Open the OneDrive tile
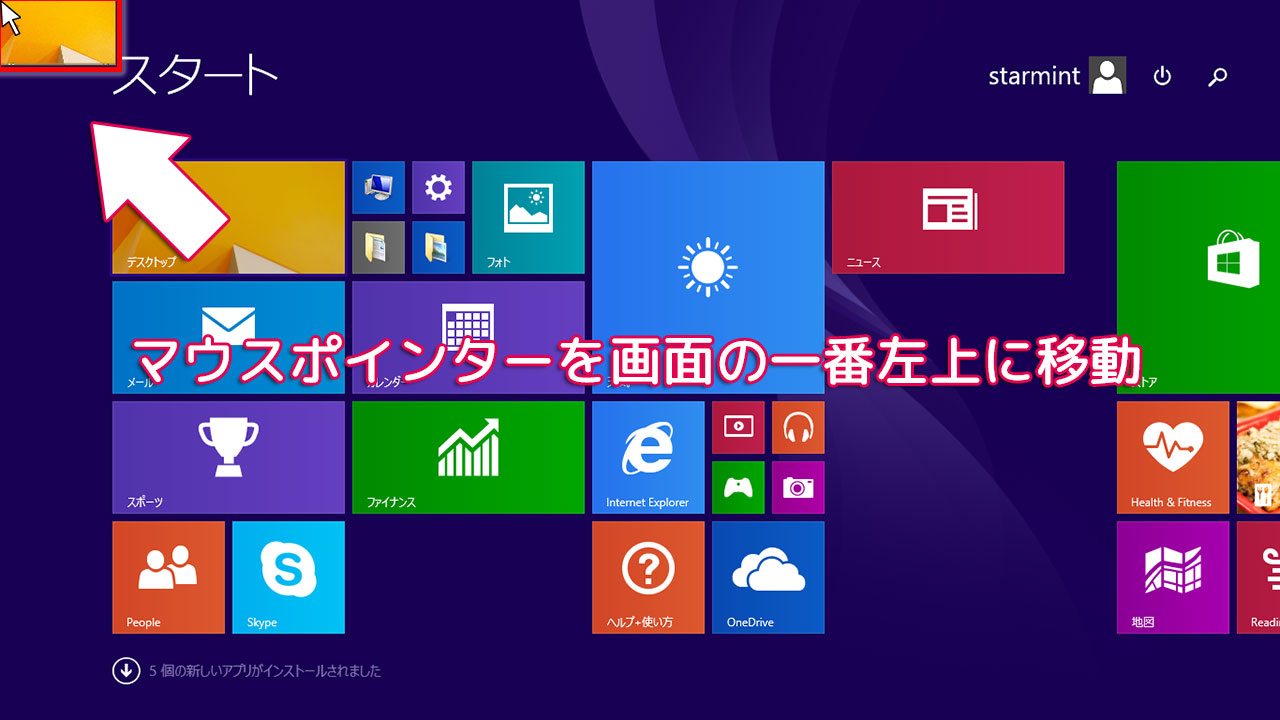1280x720 pixels. click(x=768, y=578)
